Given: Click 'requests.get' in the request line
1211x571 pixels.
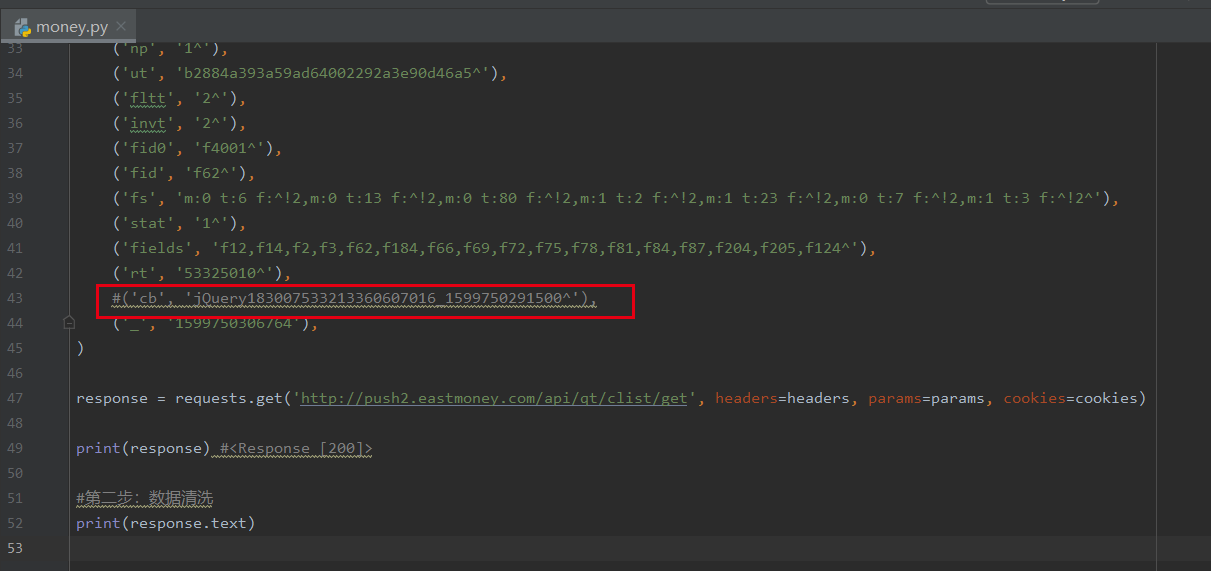Looking at the screenshot, I should click(x=229, y=398).
